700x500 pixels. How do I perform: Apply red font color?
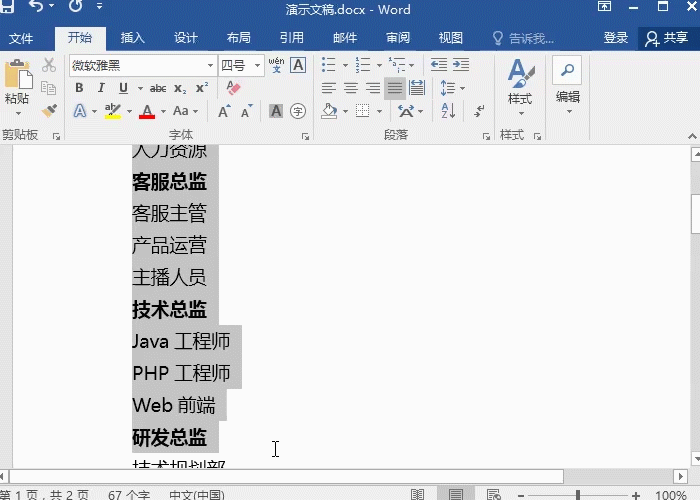(147, 111)
